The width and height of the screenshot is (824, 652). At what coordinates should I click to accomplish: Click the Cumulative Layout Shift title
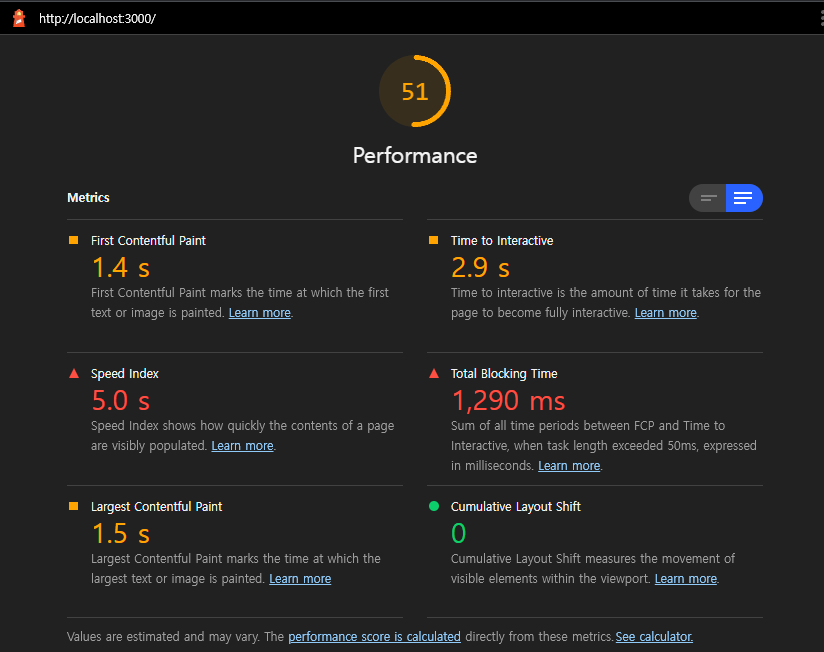click(x=516, y=506)
